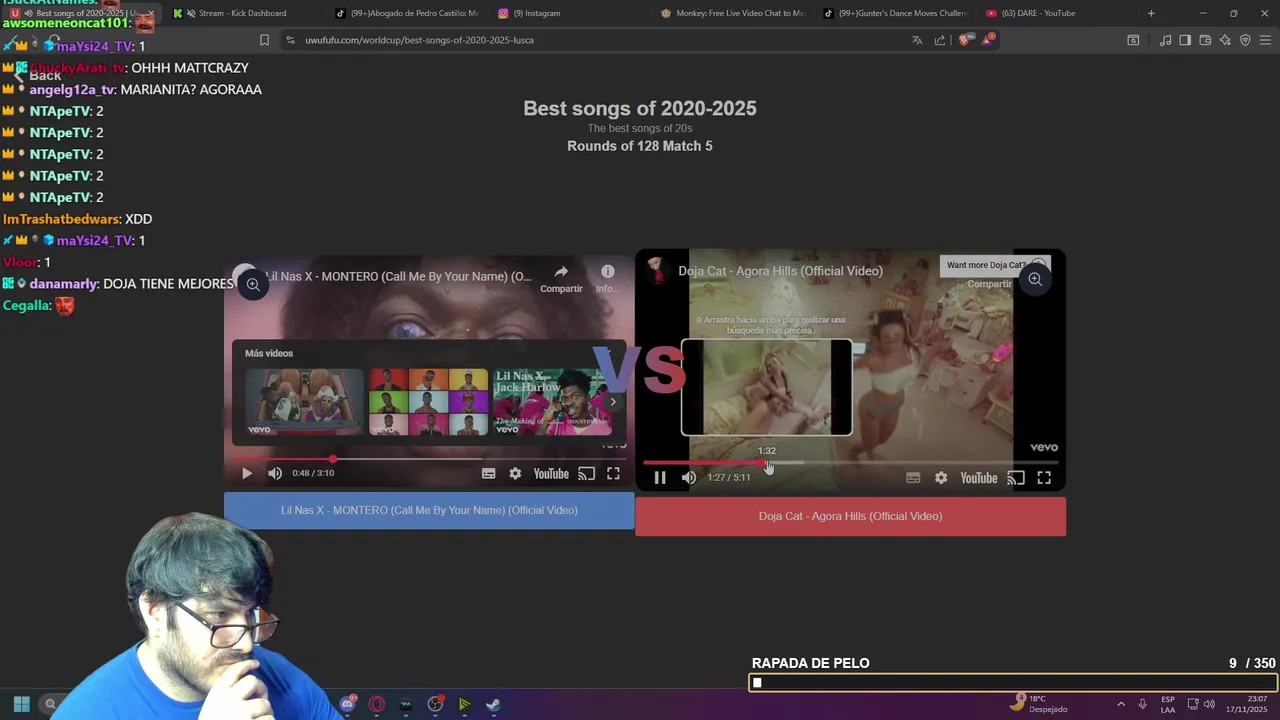Open YouTube logo link on Agora Hills player
The height and width of the screenshot is (720, 1280).
978,478
